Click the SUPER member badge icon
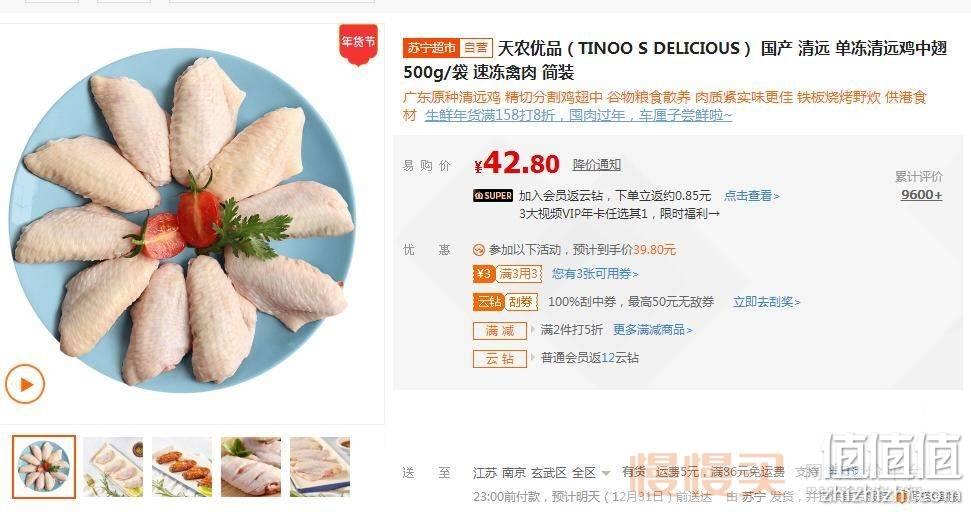This screenshot has width=971, height=512. point(493,196)
